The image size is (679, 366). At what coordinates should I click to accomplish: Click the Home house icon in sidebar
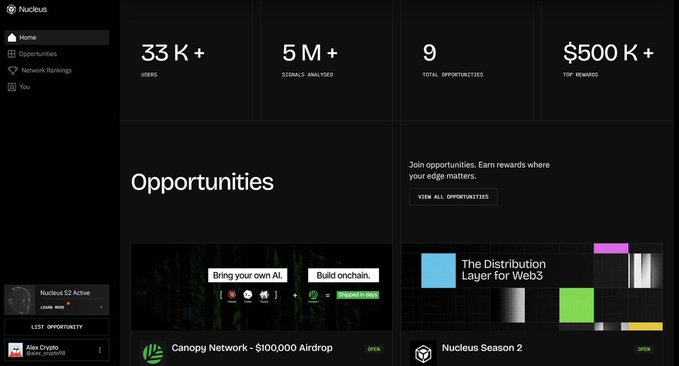pos(12,38)
